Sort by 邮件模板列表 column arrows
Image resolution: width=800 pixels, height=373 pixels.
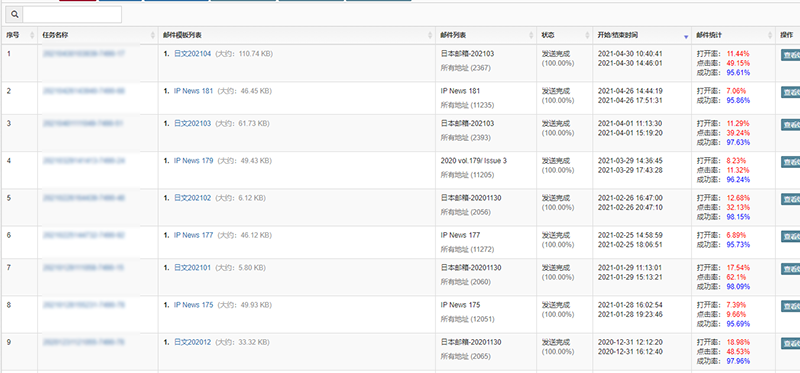pos(430,36)
